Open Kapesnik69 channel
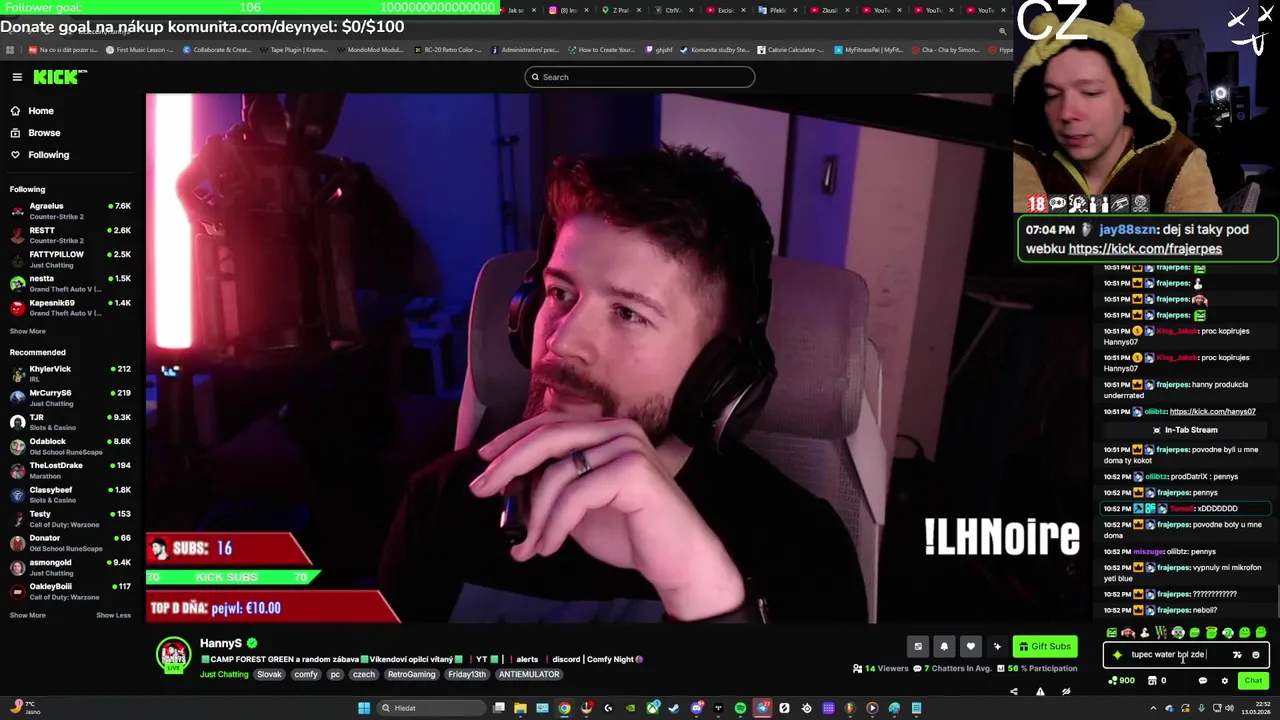1280x720 pixels. pyautogui.click(x=70, y=307)
